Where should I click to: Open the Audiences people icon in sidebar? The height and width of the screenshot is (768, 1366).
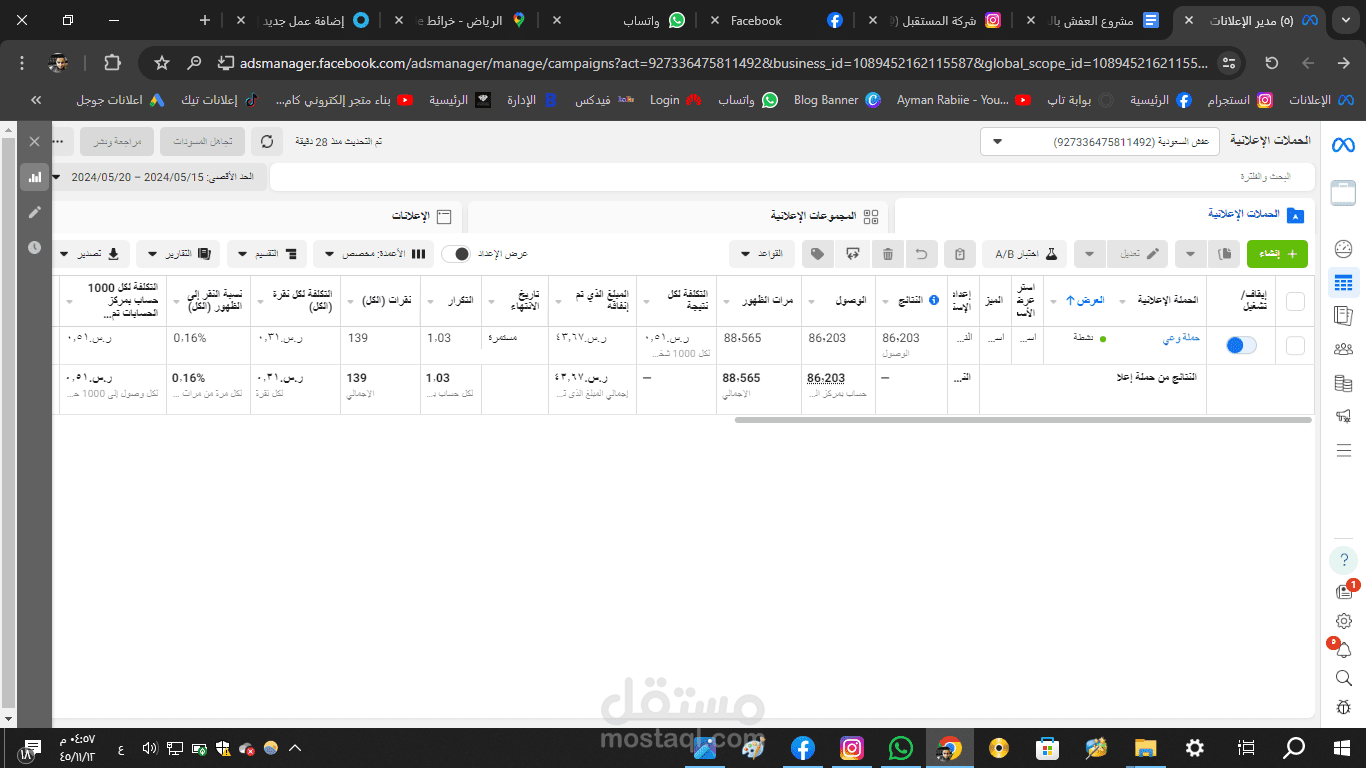pyautogui.click(x=1343, y=349)
